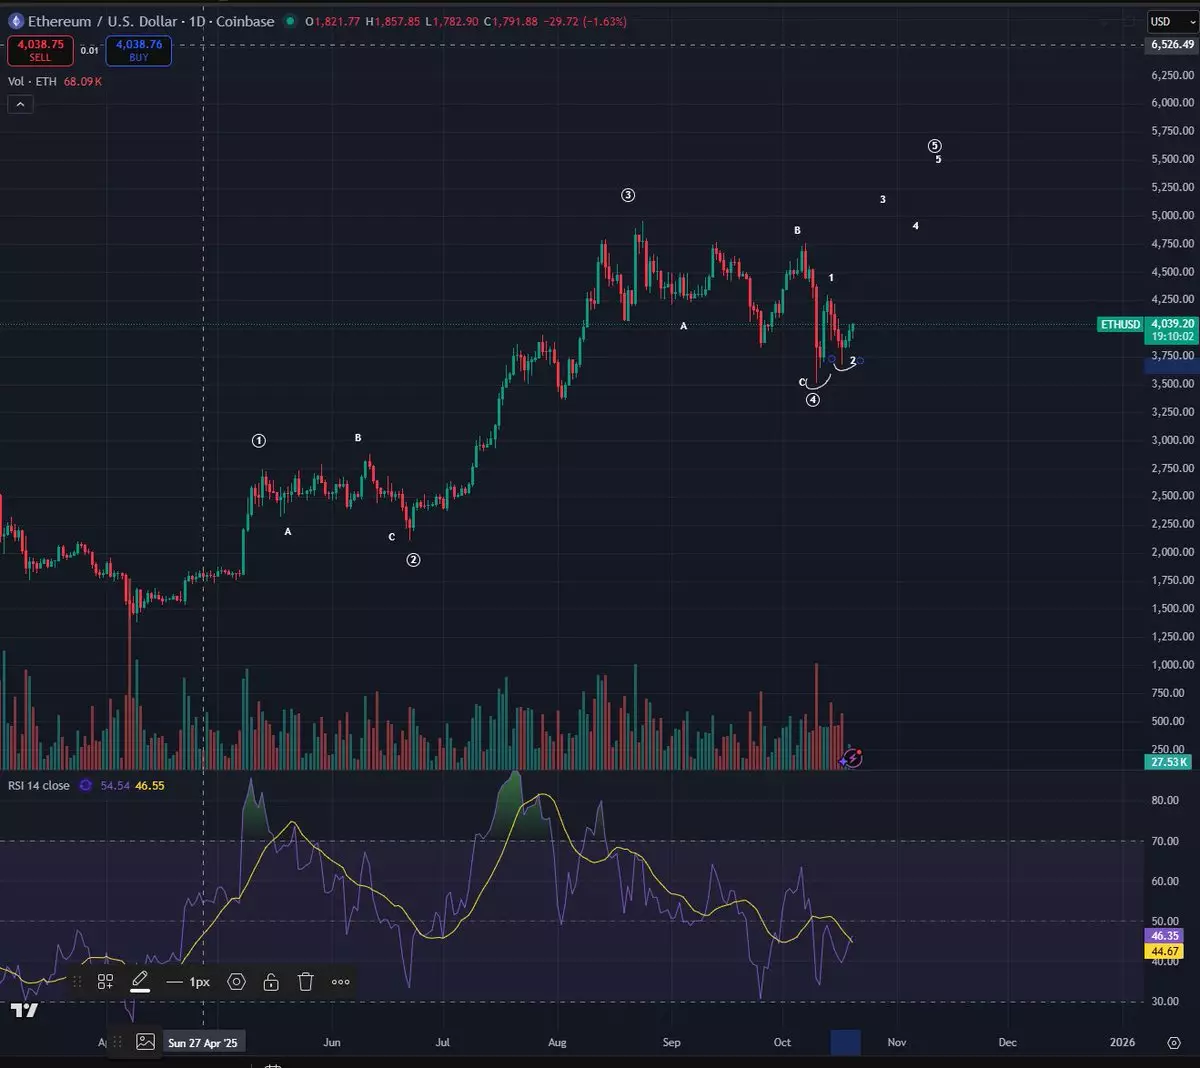Viewport: 1200px width, 1068px height.
Task: Open chart settings gear at bottom right
Action: [1174, 1042]
